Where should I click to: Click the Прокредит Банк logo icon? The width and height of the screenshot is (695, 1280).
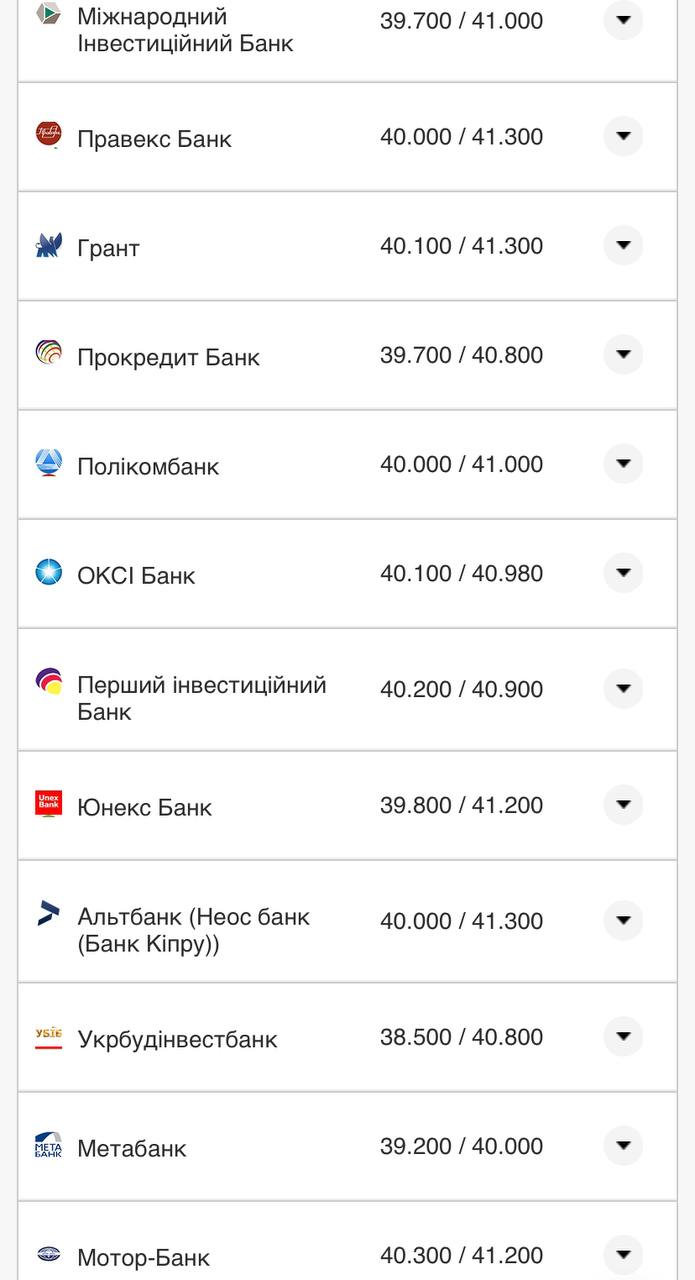[x=48, y=353]
